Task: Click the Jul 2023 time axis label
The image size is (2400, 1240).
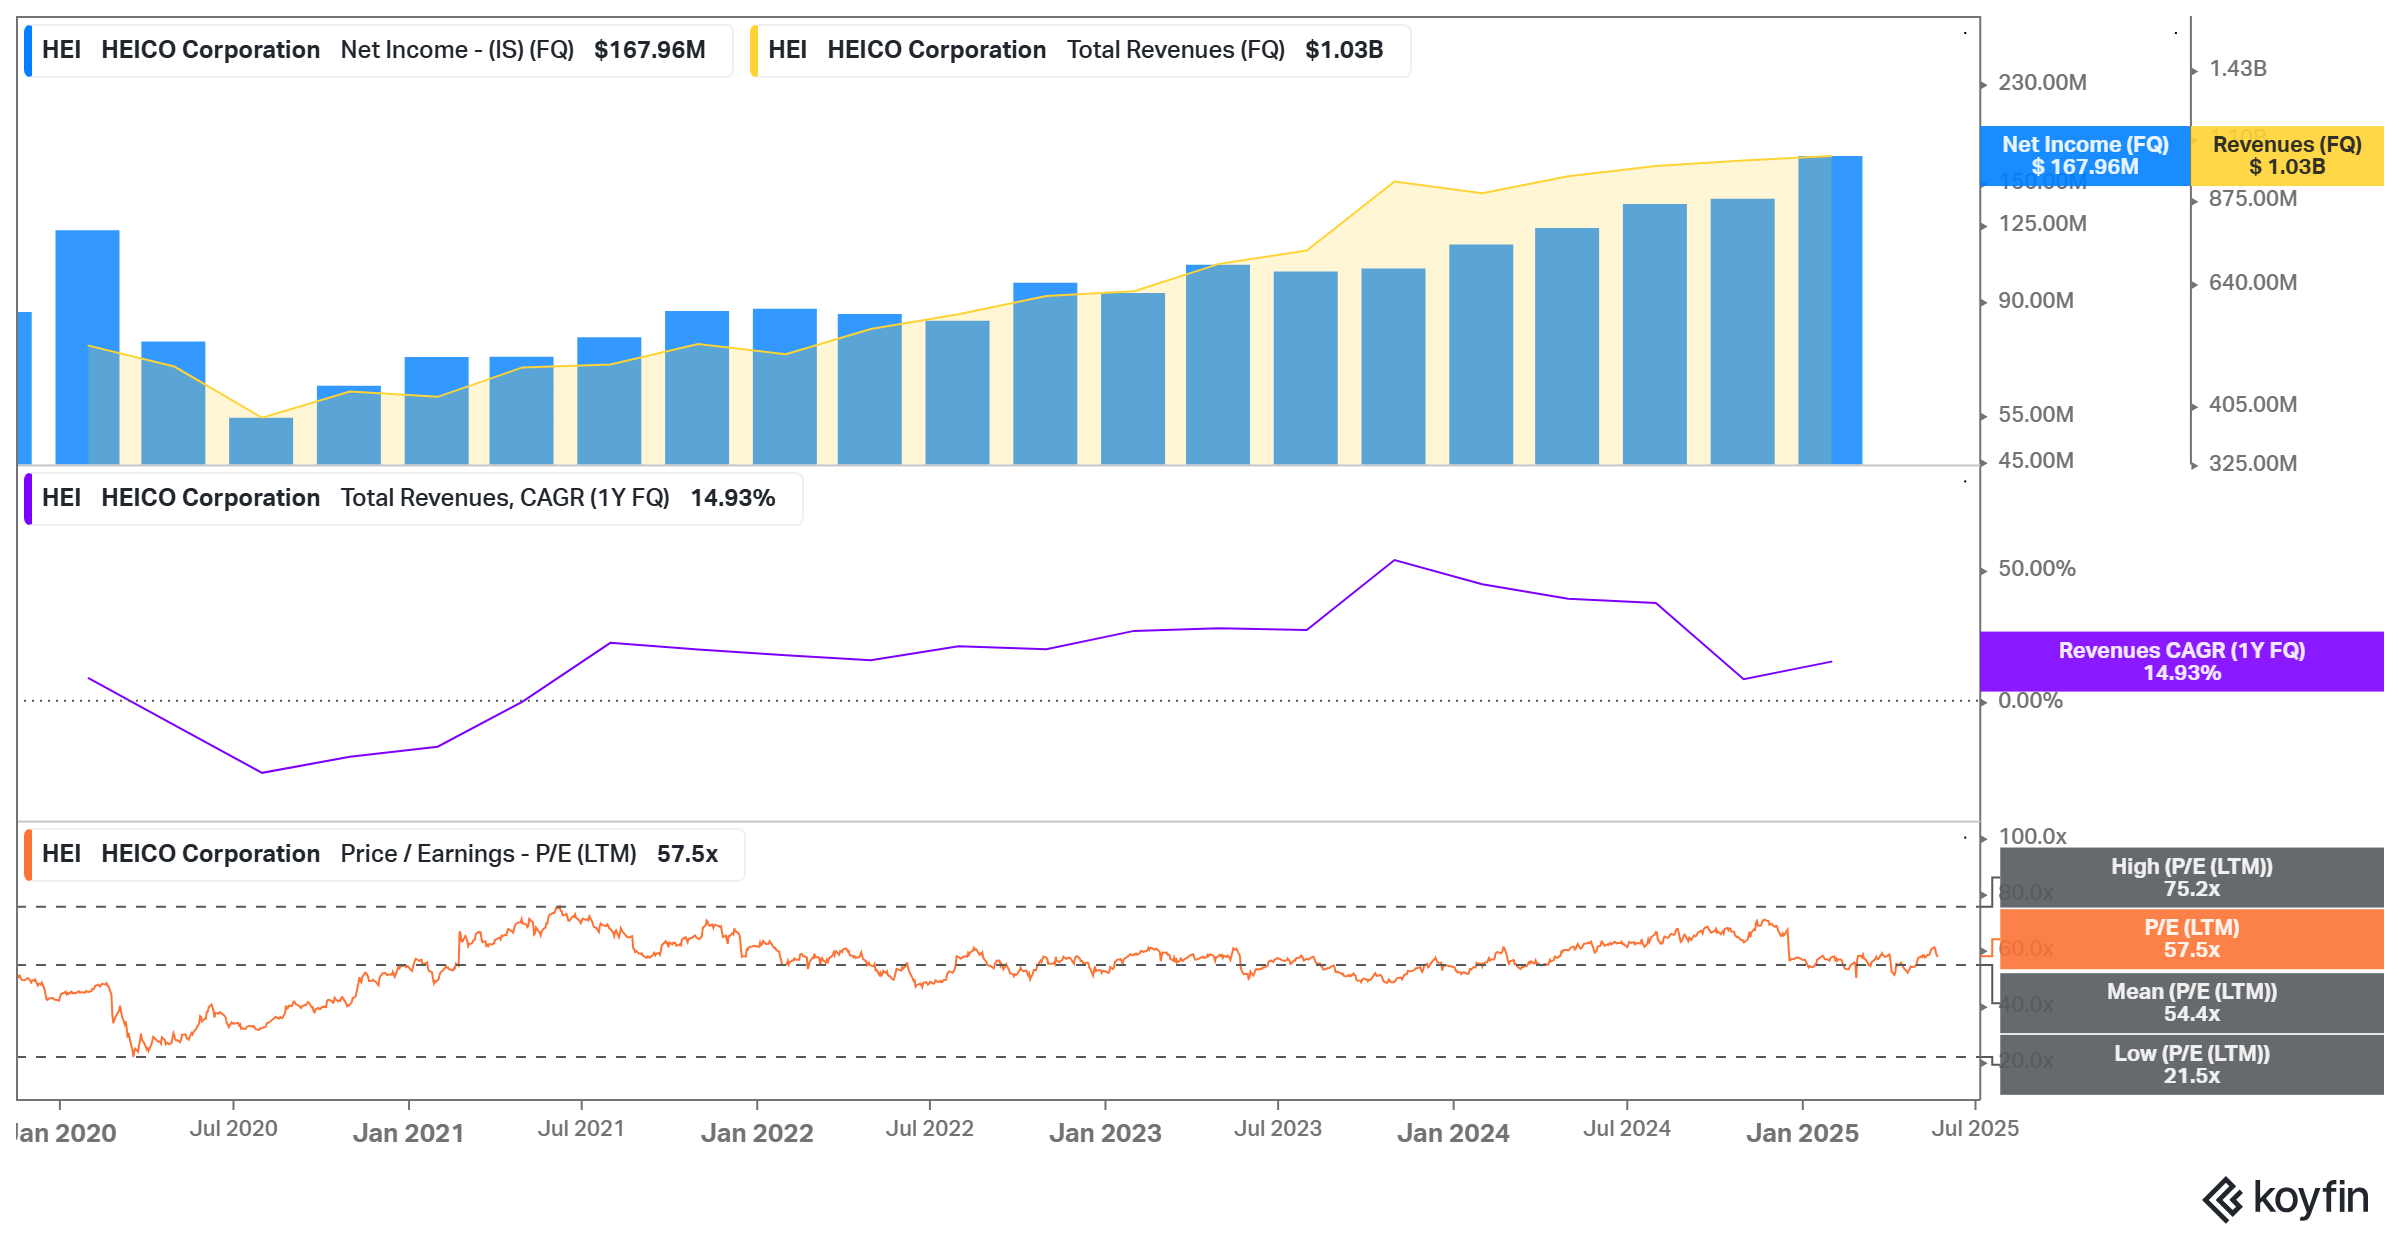Action: [1278, 1128]
